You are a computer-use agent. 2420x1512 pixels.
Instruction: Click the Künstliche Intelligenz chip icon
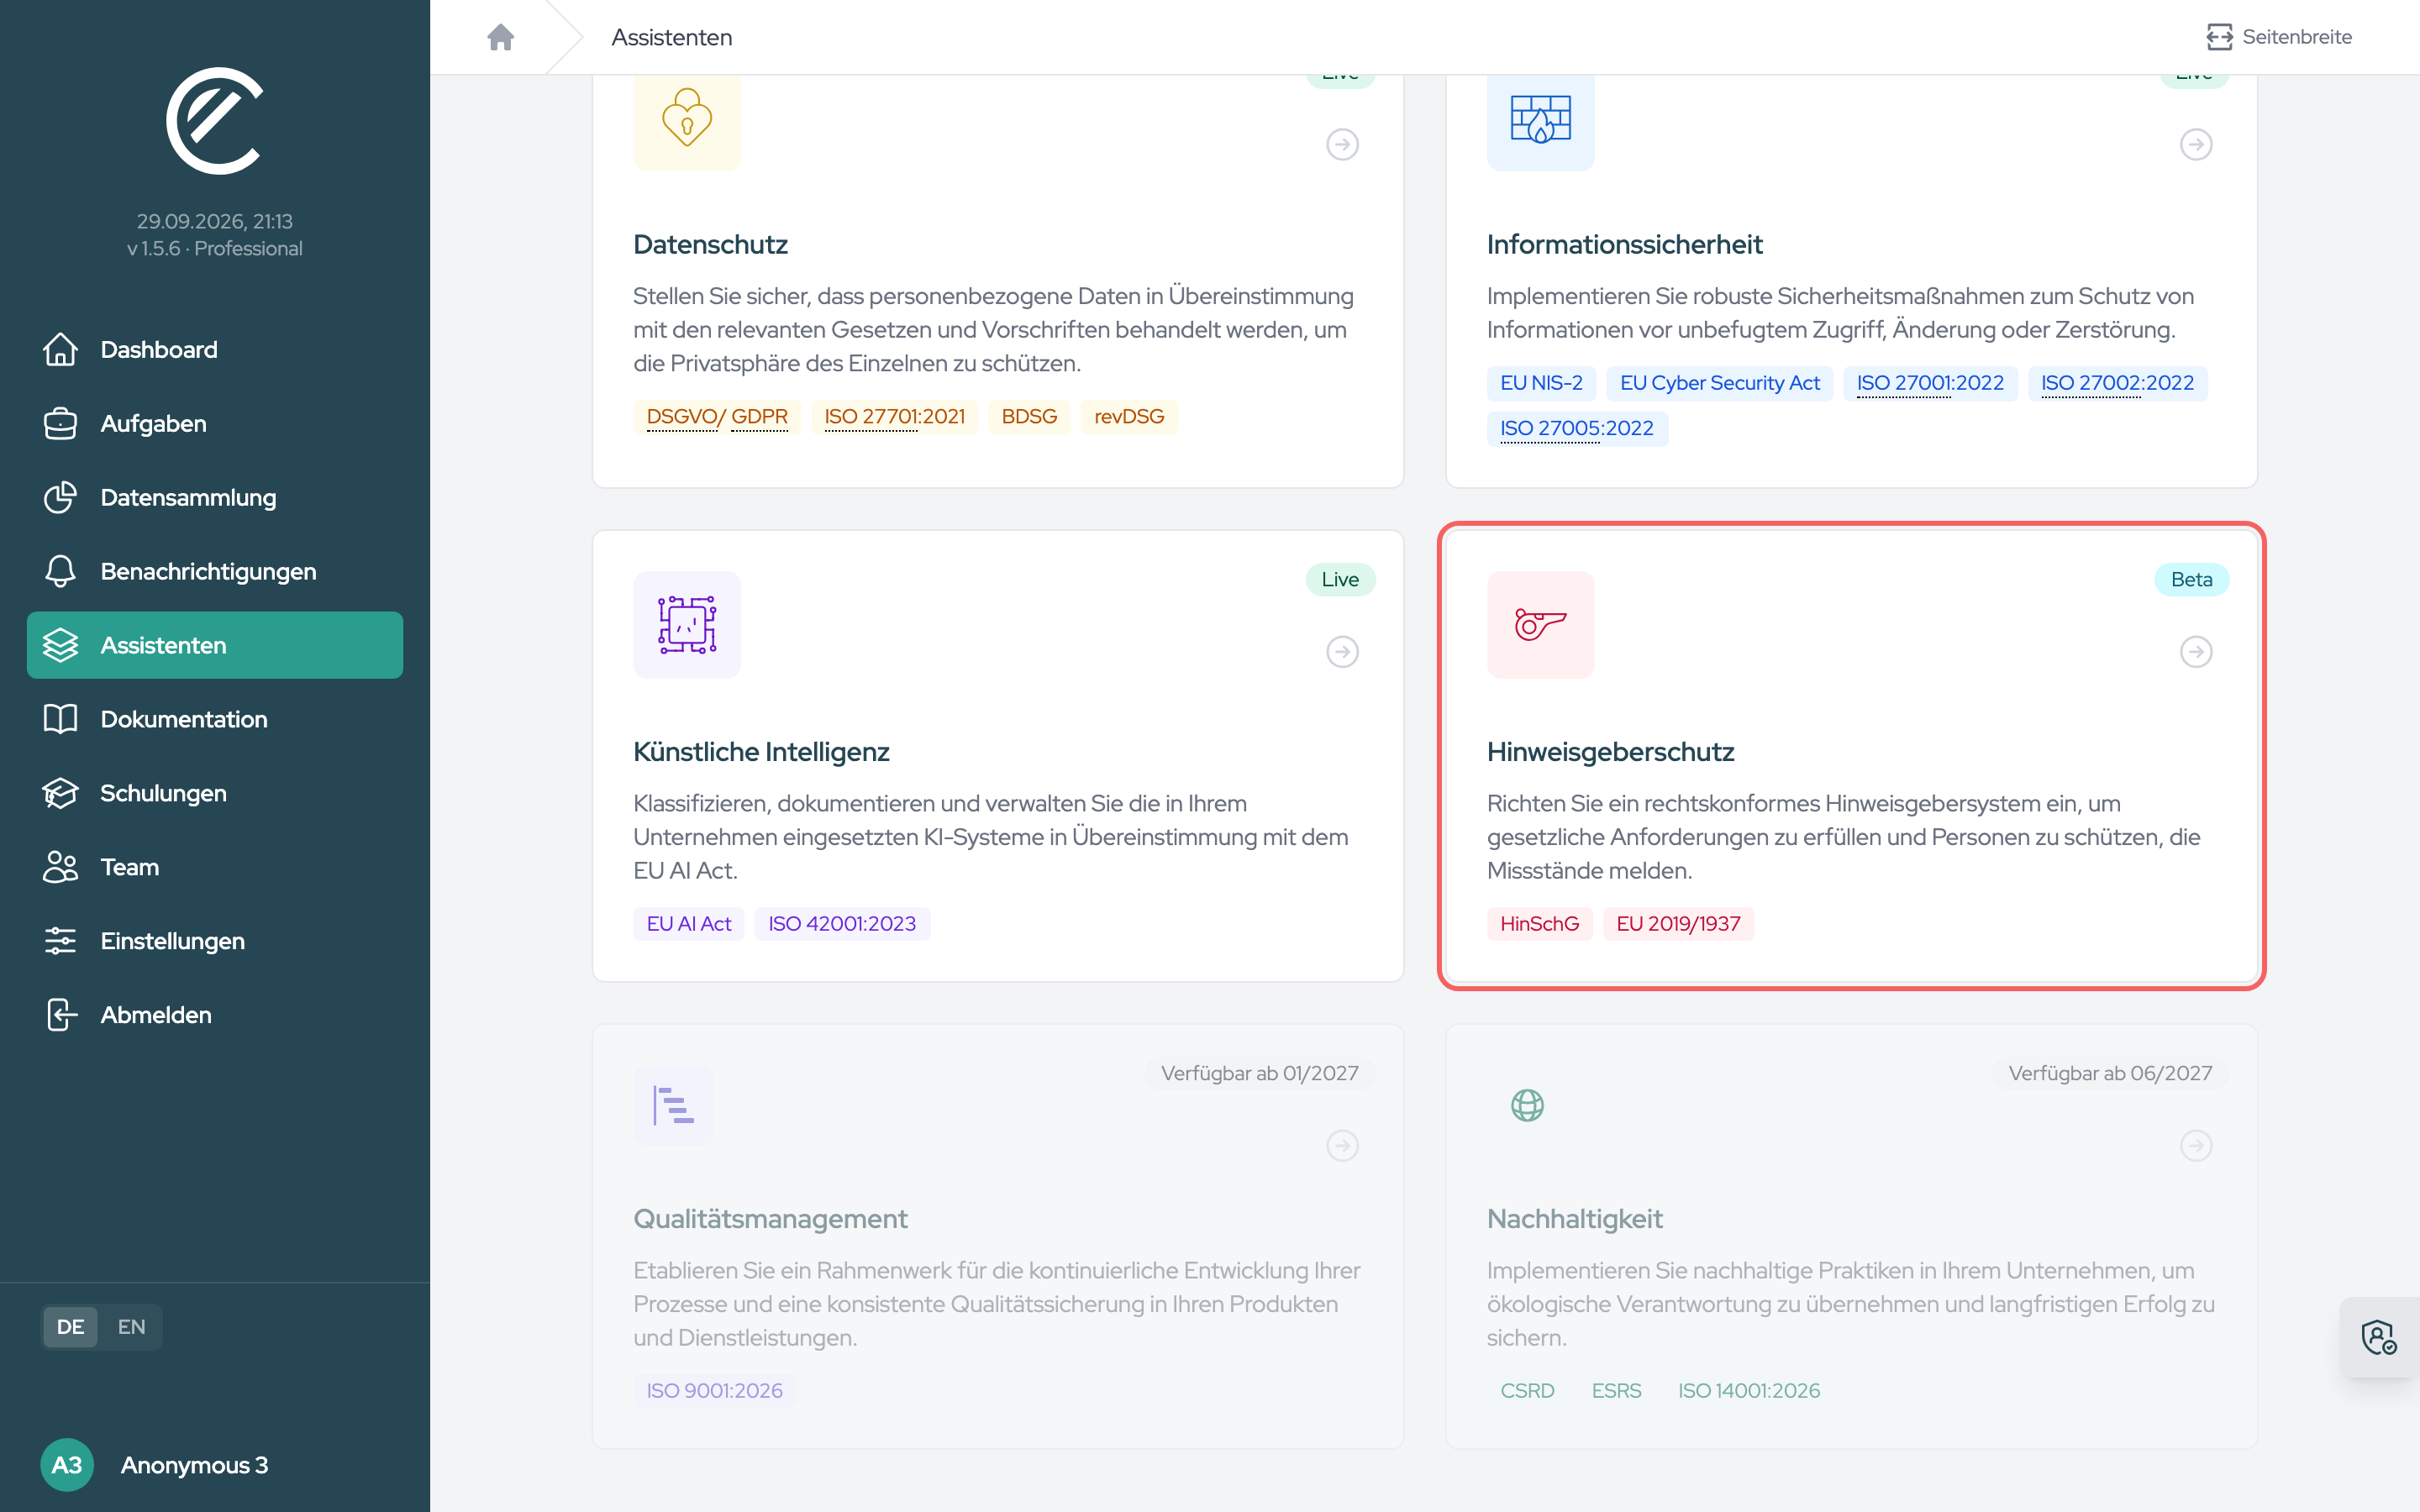[x=687, y=625]
